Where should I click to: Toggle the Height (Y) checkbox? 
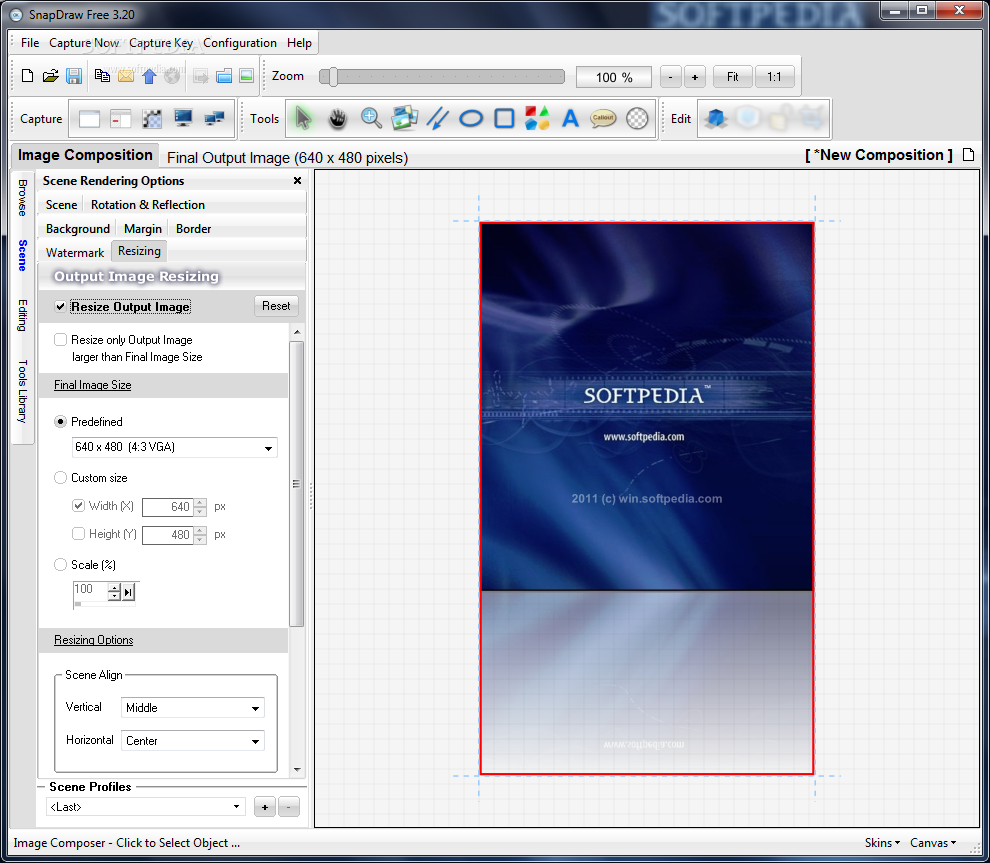(x=78, y=534)
